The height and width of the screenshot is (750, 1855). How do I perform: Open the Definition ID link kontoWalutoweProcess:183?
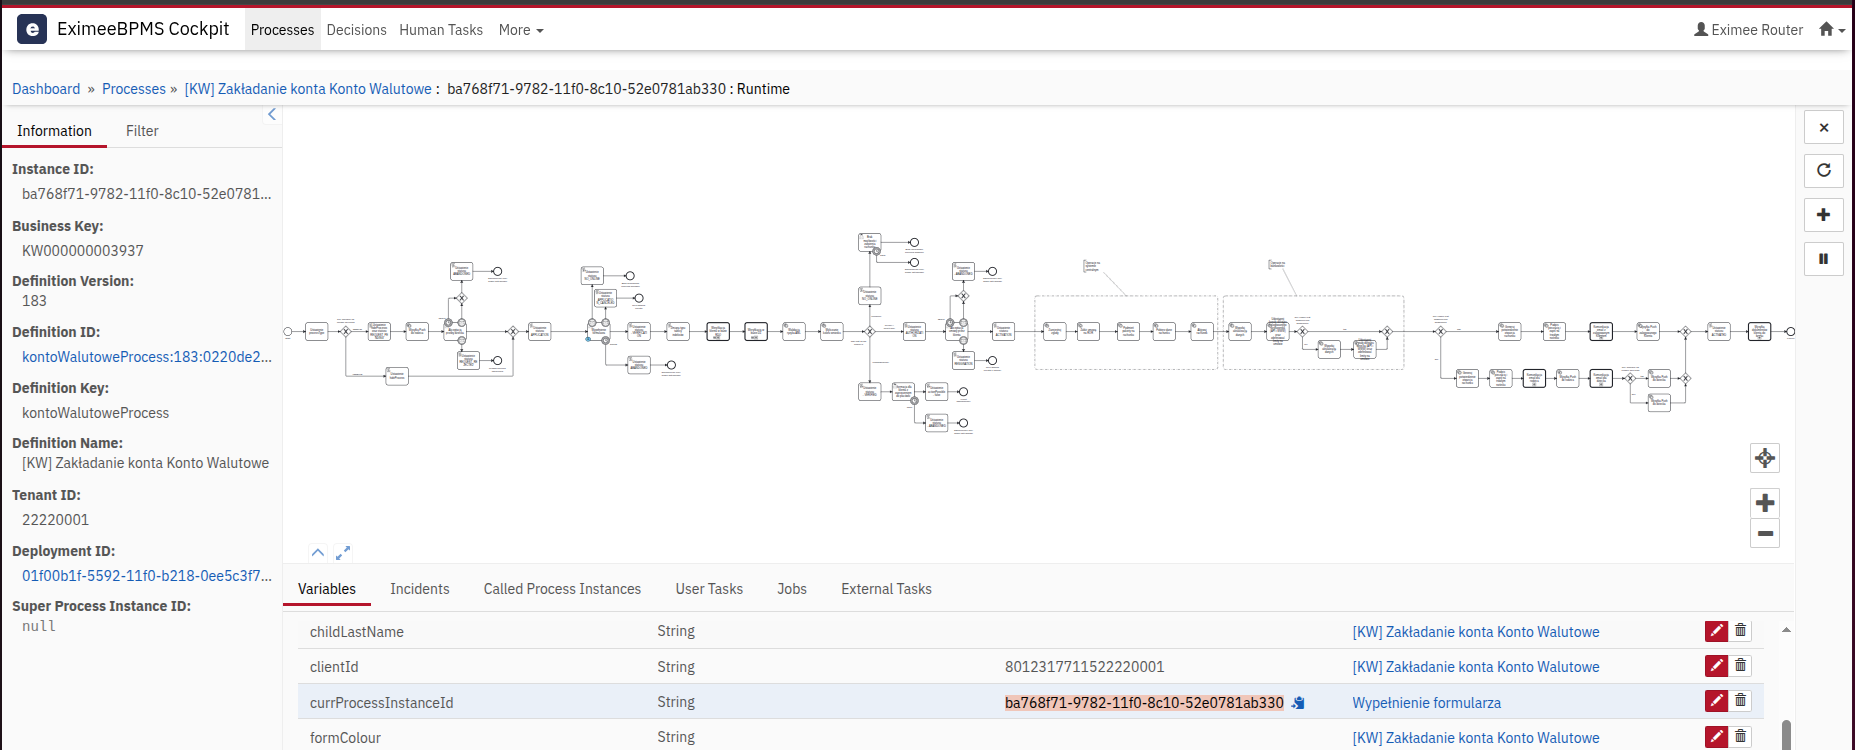tap(147, 357)
